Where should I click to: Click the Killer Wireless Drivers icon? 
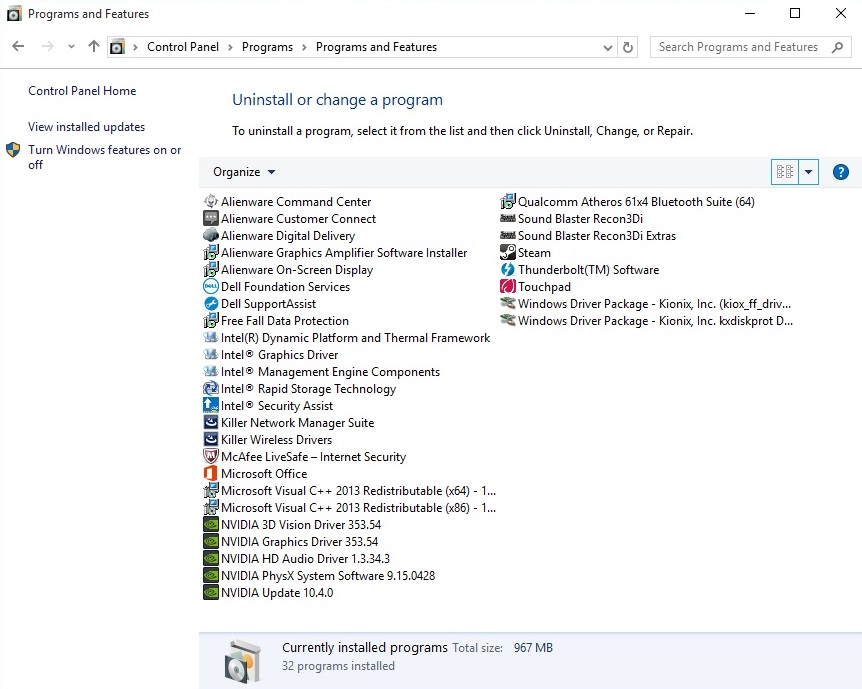(x=211, y=440)
